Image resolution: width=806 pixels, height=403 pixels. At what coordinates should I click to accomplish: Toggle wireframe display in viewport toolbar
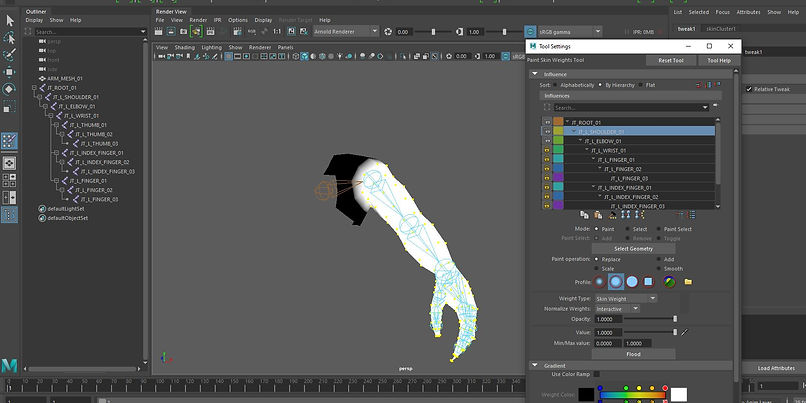coord(296,56)
